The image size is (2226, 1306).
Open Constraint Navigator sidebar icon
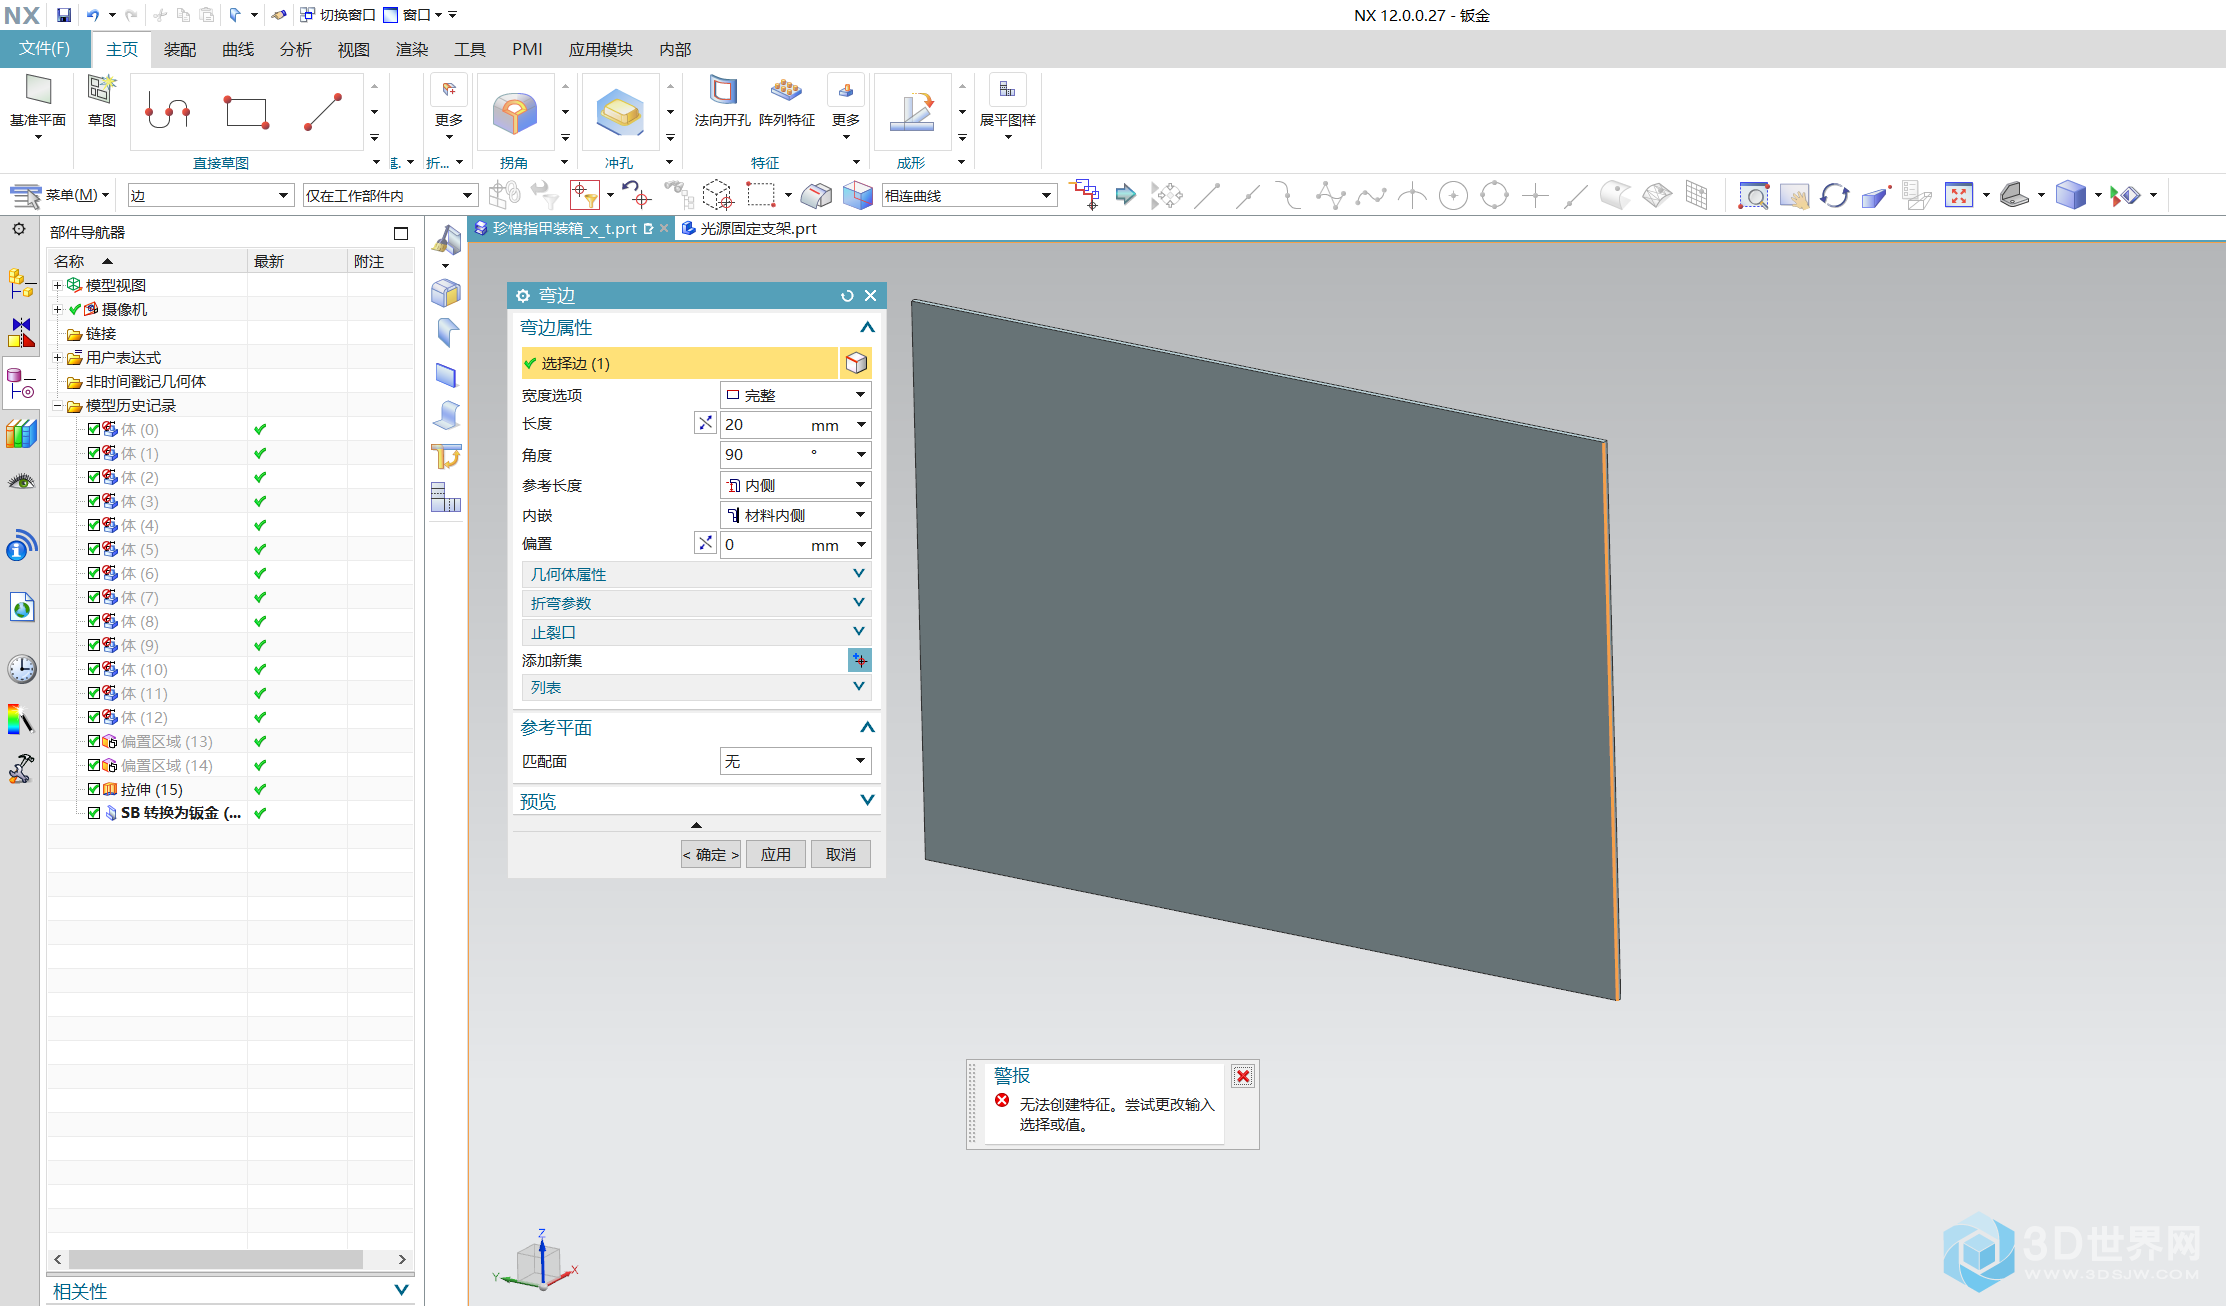pos(21,333)
